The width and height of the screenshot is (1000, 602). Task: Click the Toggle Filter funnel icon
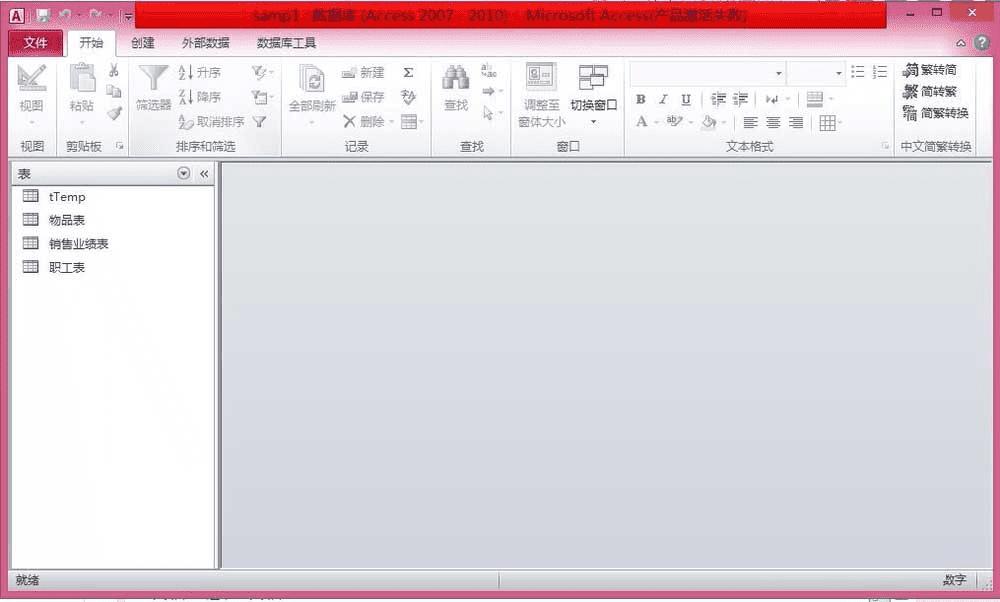pyautogui.click(x=259, y=121)
